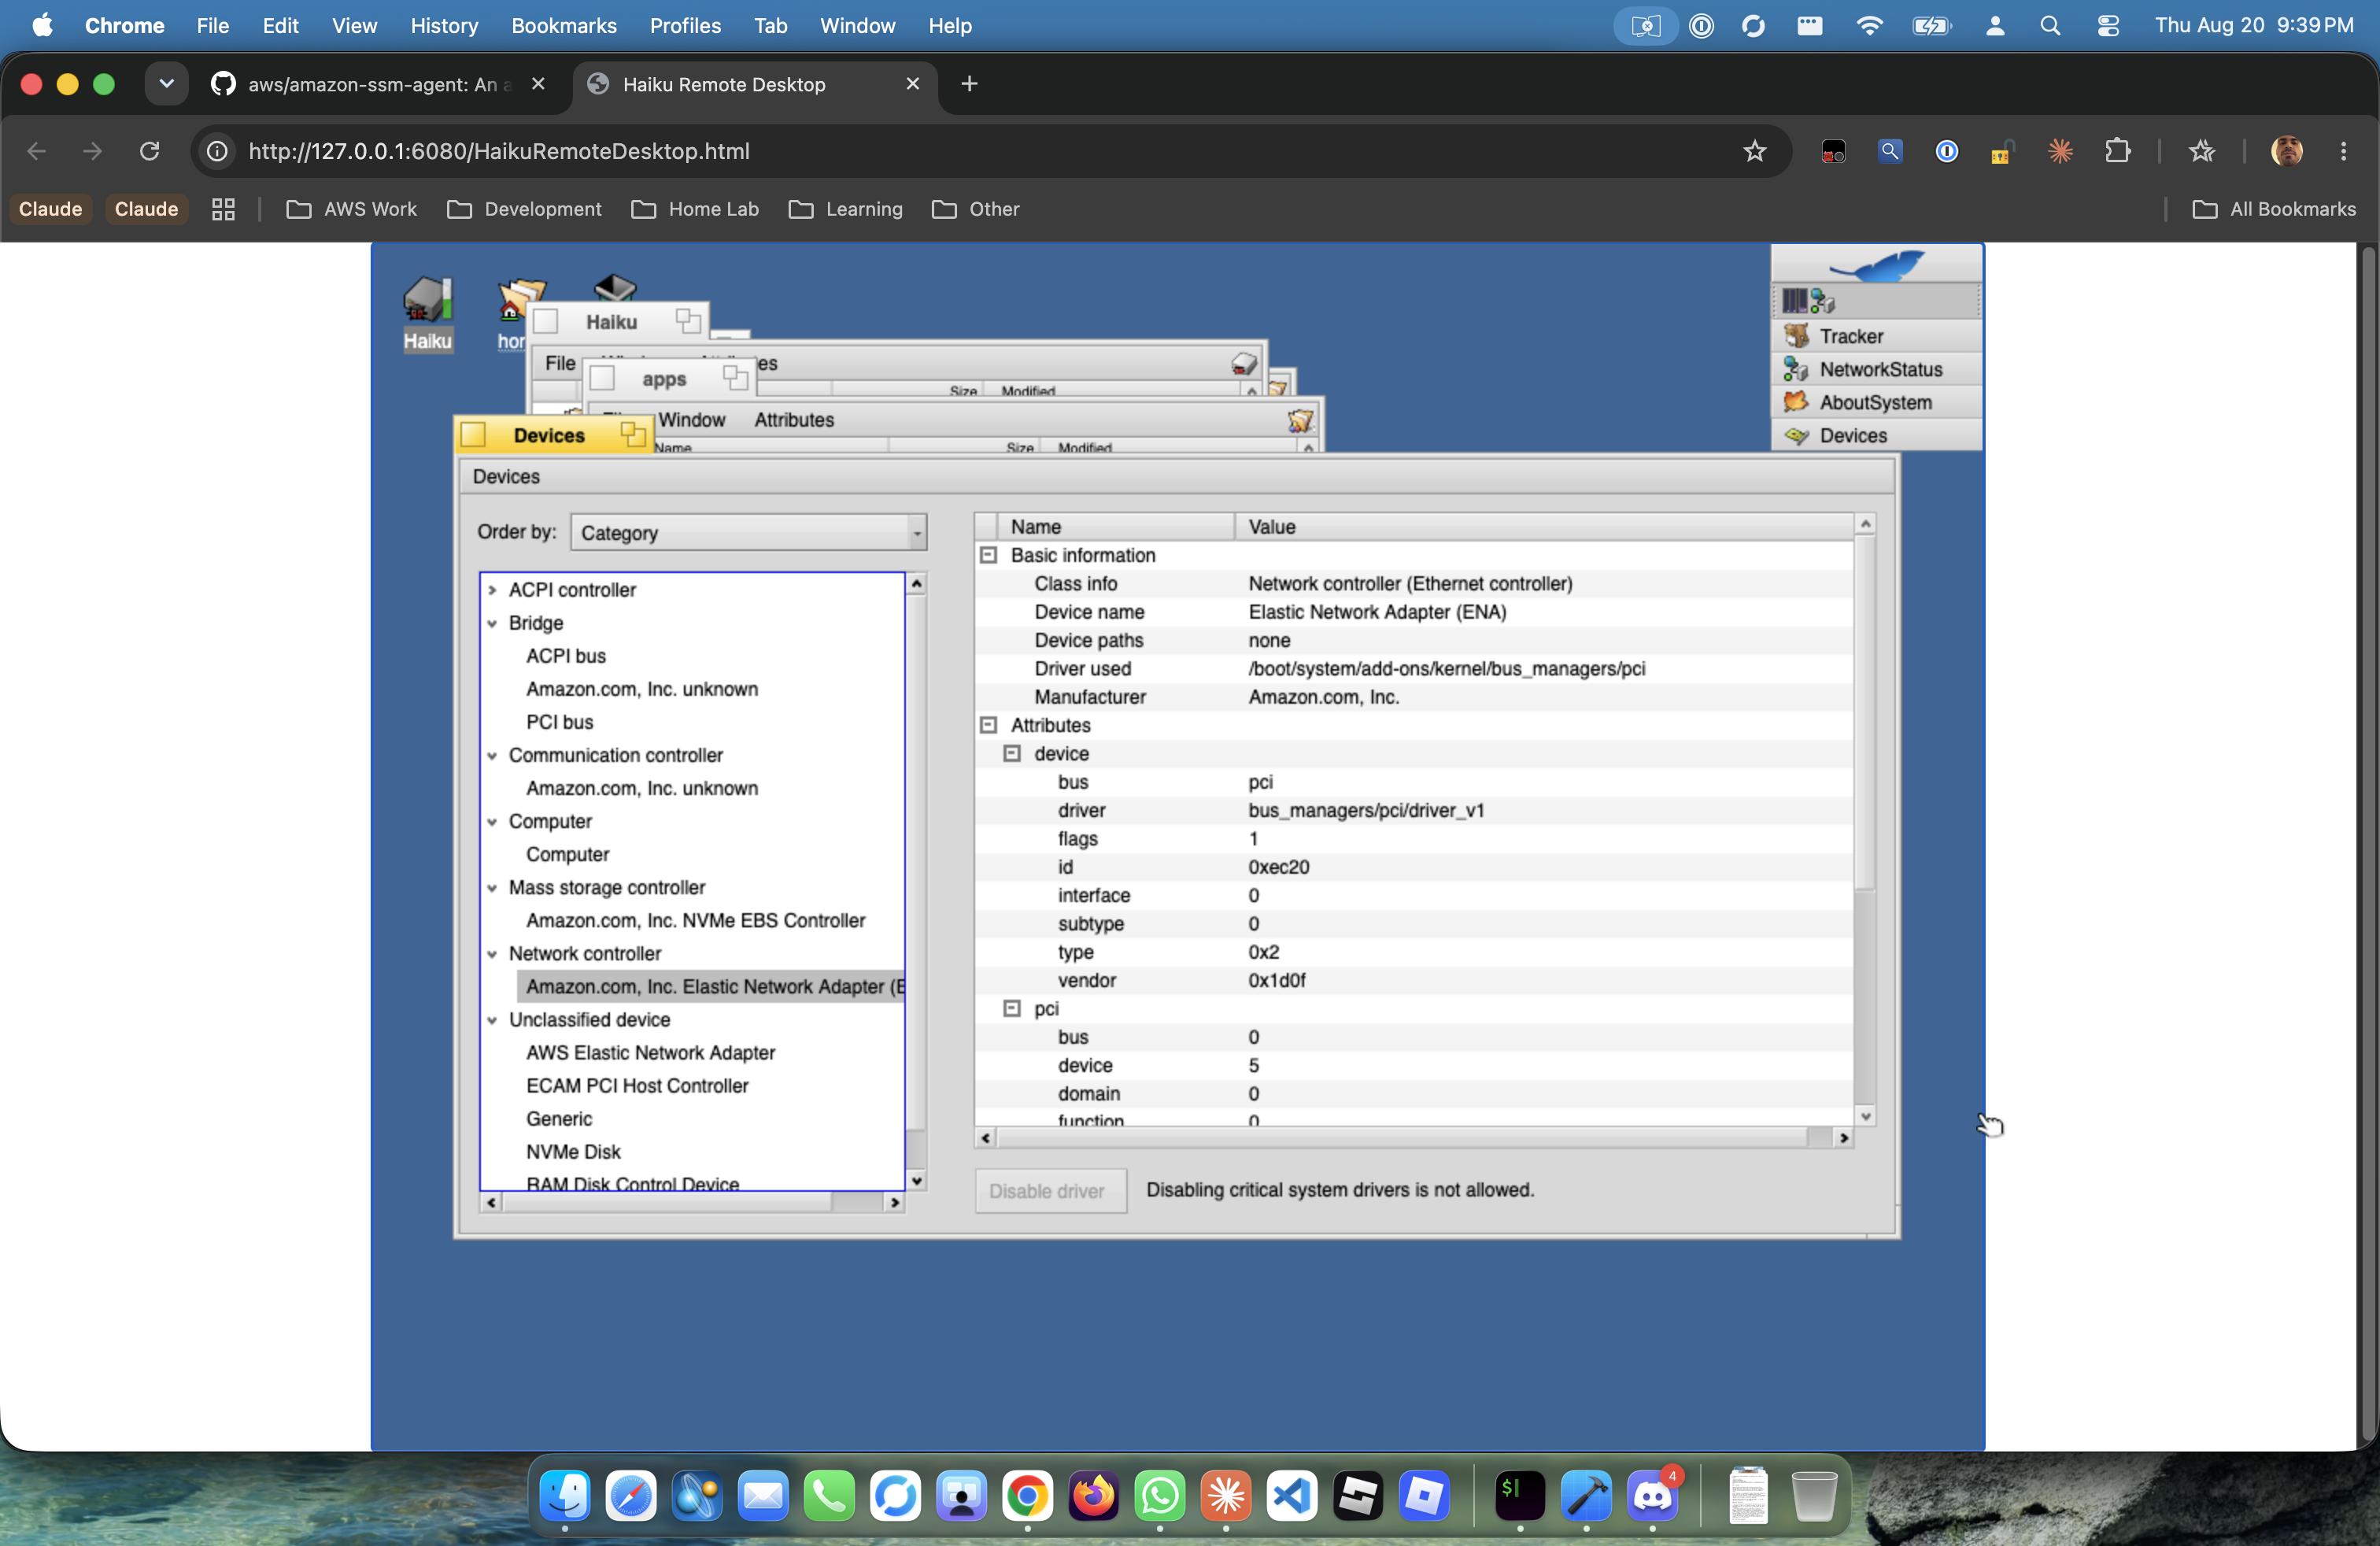Open the Order by Category dropdown
Image resolution: width=2380 pixels, height=1546 pixels.
[748, 532]
